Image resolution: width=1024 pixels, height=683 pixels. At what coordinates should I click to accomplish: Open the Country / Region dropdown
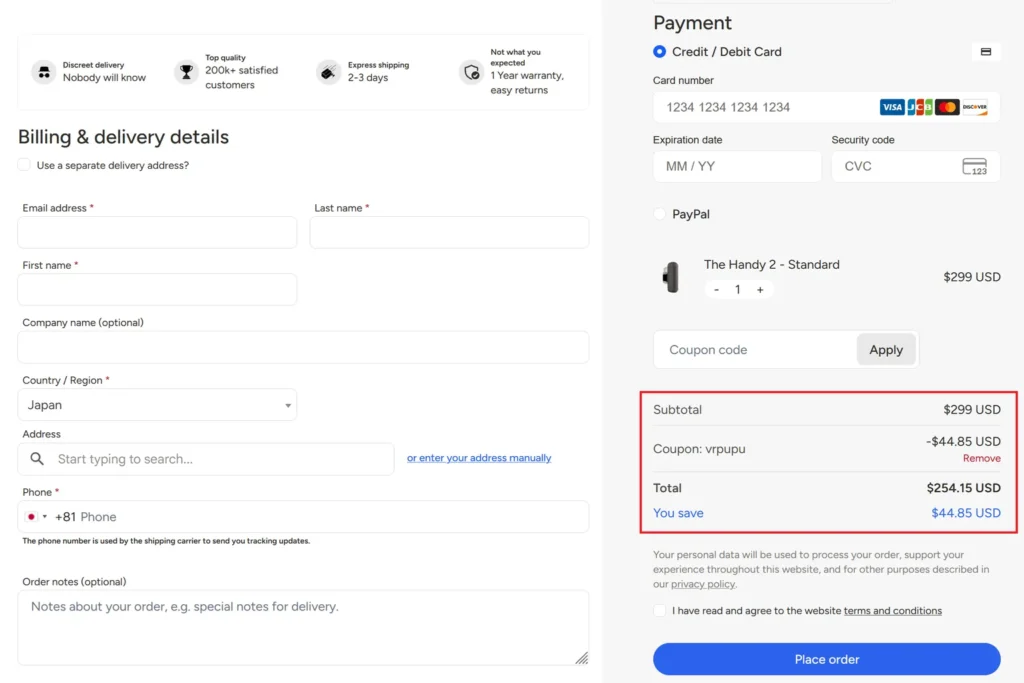click(x=157, y=405)
